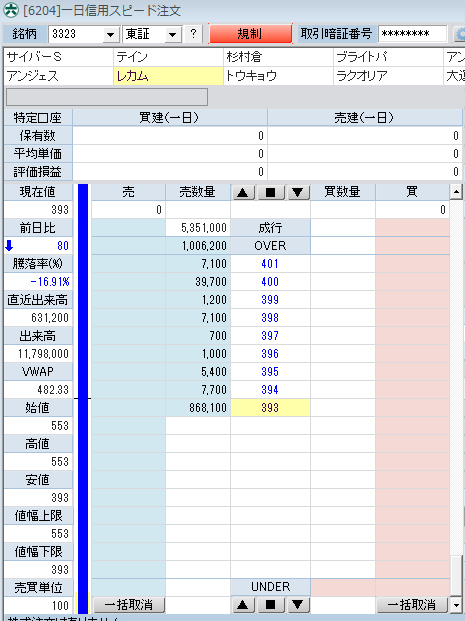Click the top down-arrow price scroll button
The image size is (465, 621).
pyautogui.click(x=298, y=192)
